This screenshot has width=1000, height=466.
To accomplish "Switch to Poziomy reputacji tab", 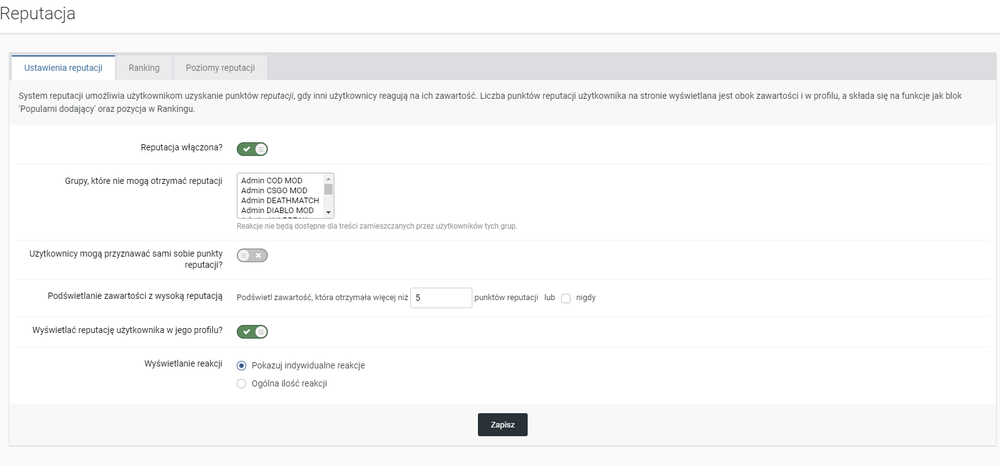I will click(220, 68).
